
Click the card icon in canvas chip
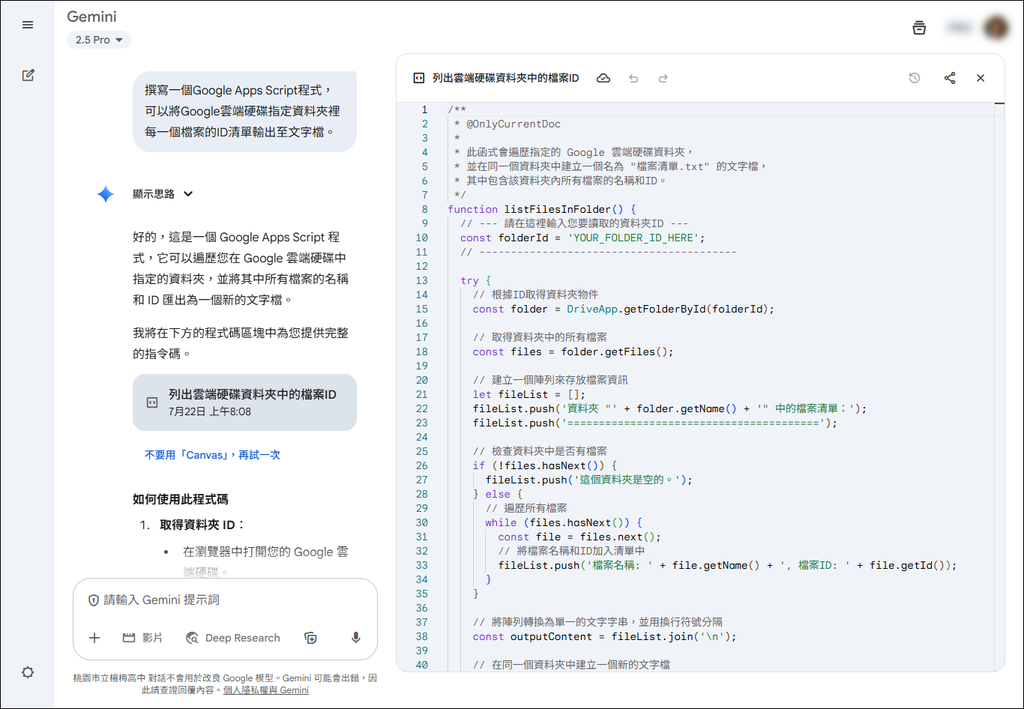[152, 402]
